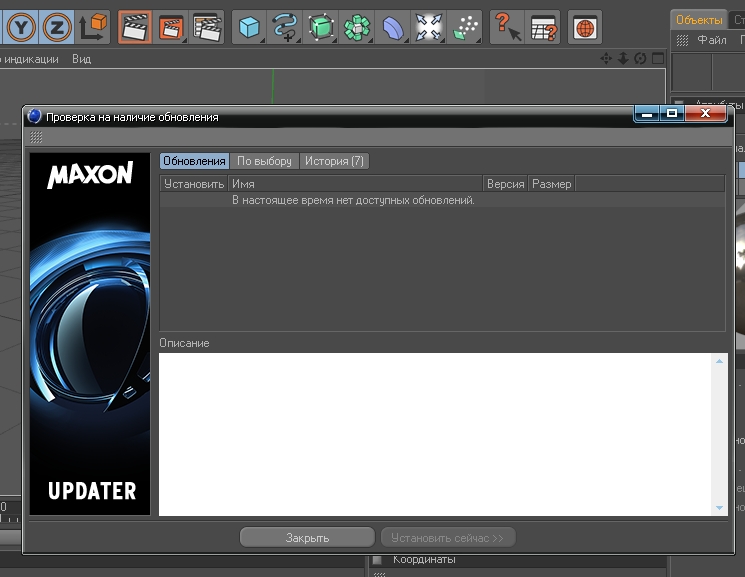This screenshot has width=745, height=577.
Task: Click the green subdivision surface cube icon
Action: click(x=321, y=27)
